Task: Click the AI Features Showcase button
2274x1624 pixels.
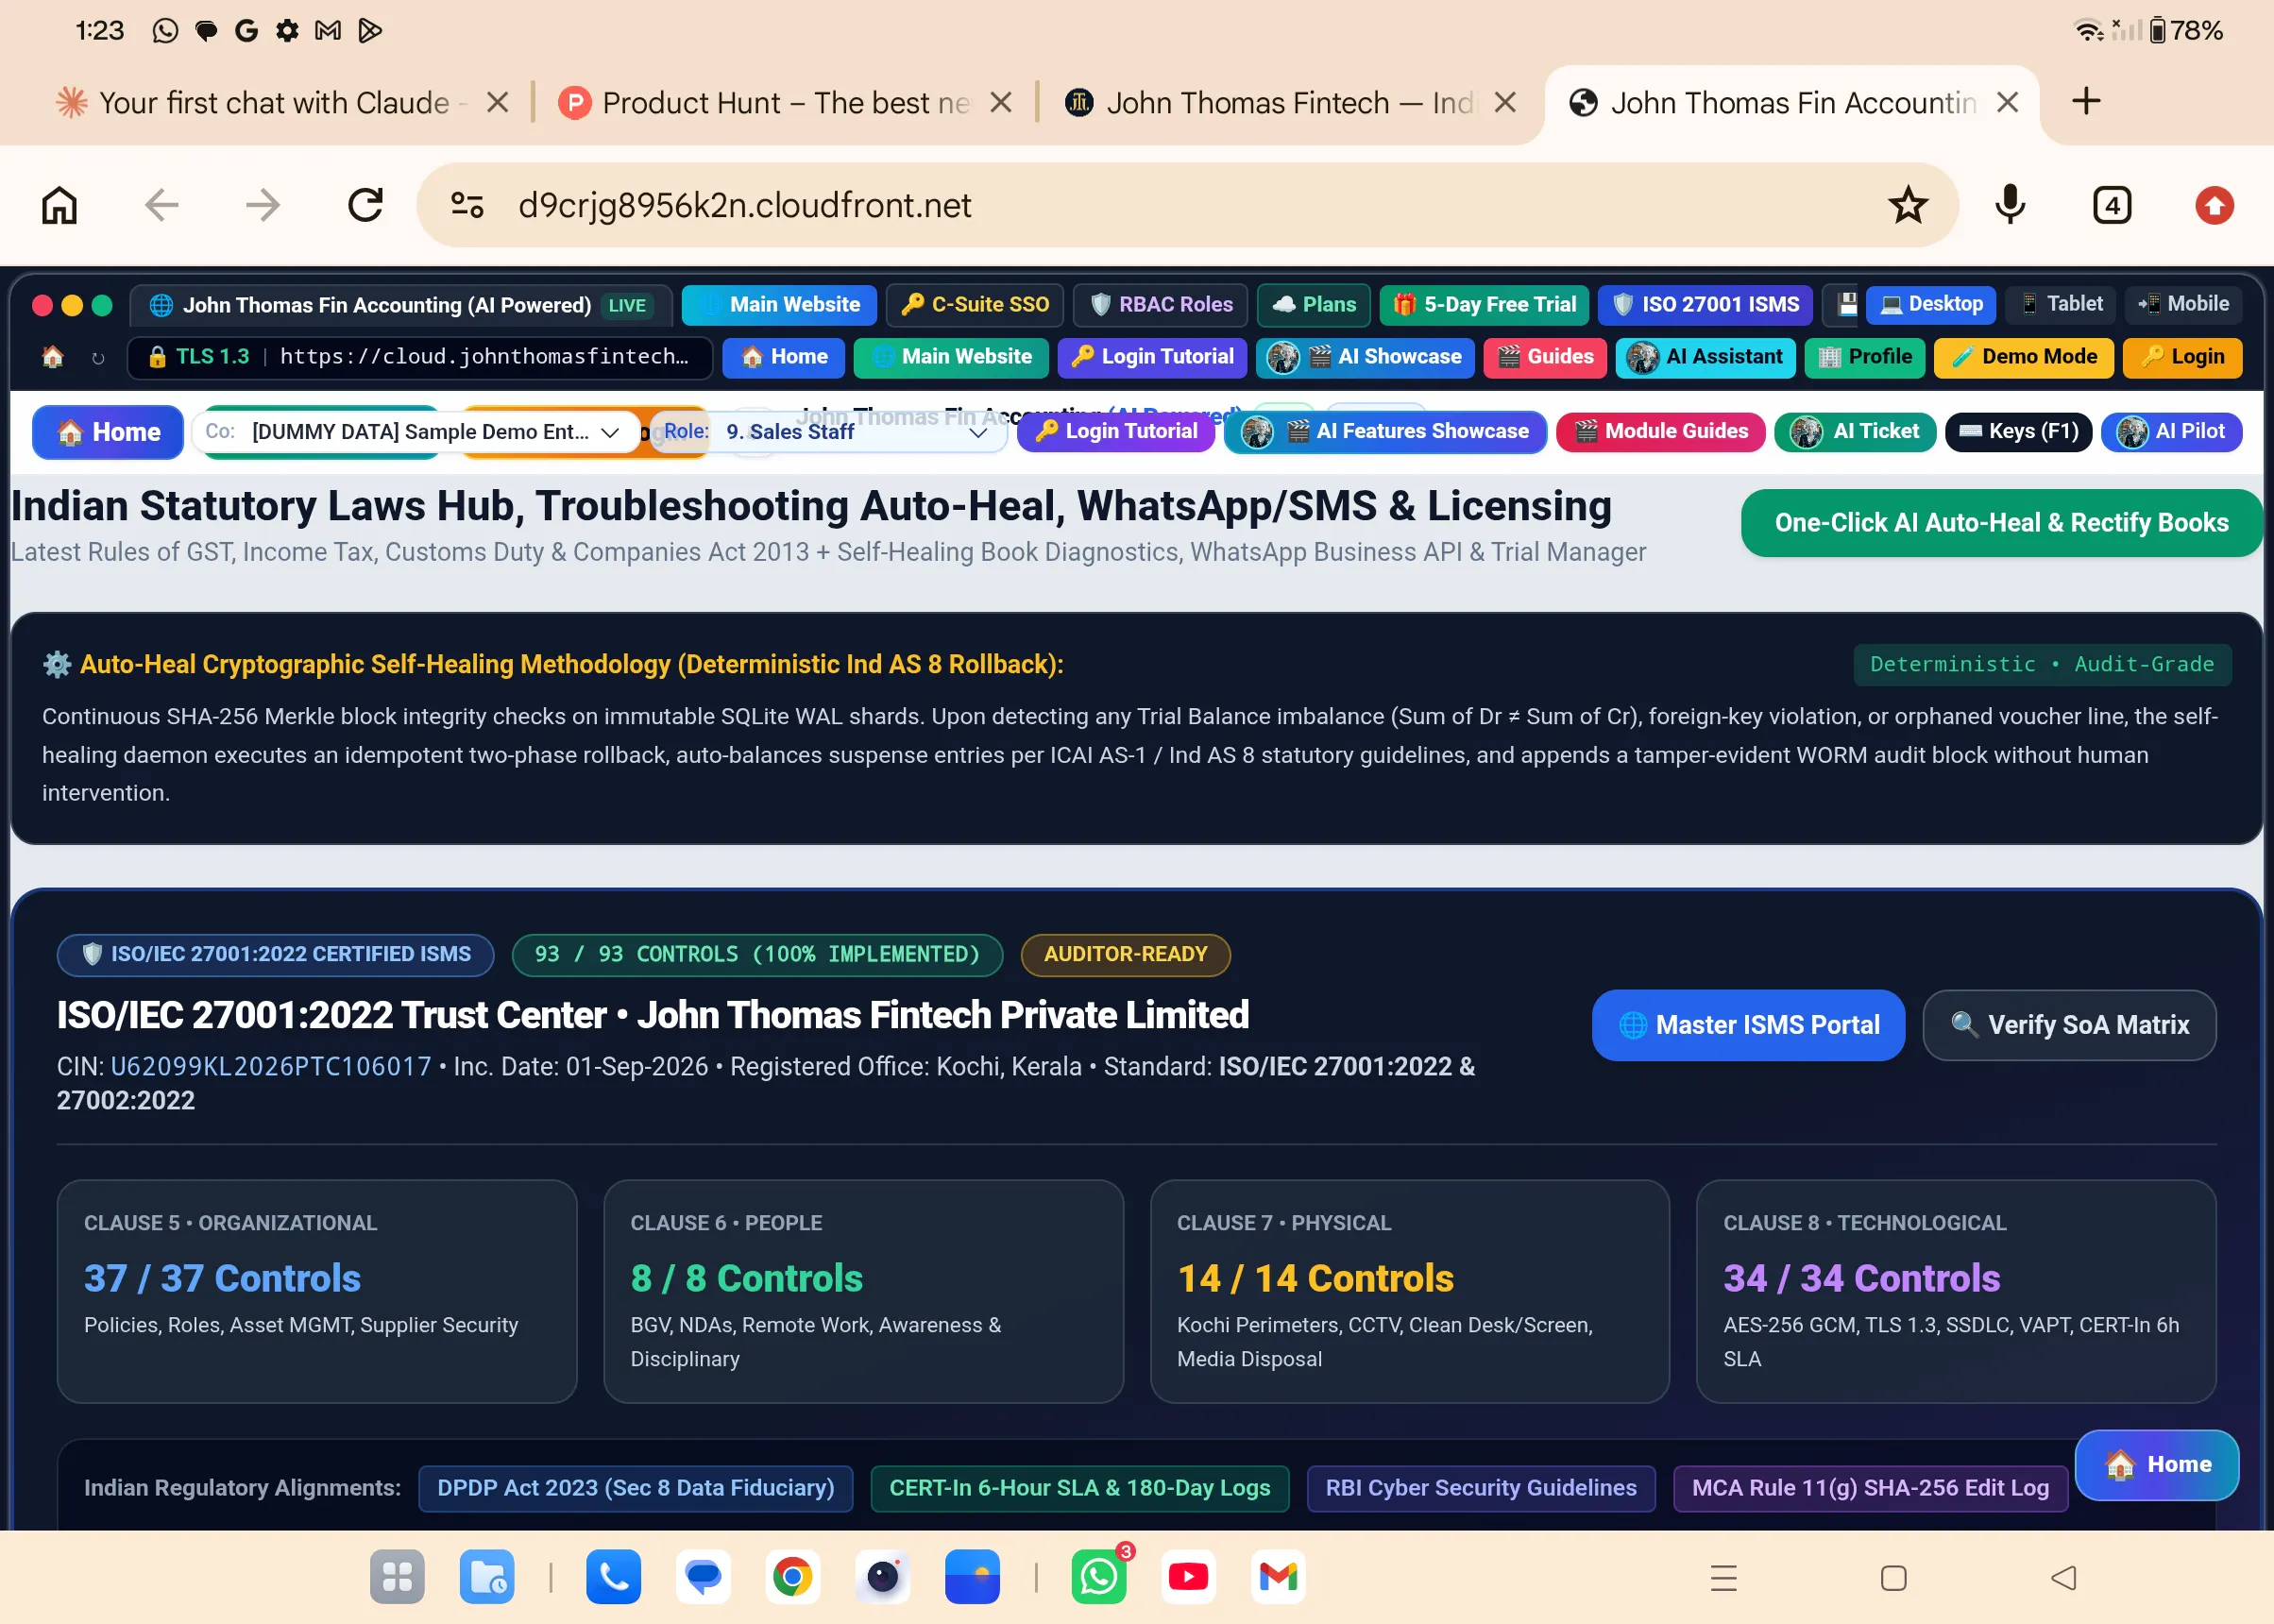Action: (x=1385, y=432)
